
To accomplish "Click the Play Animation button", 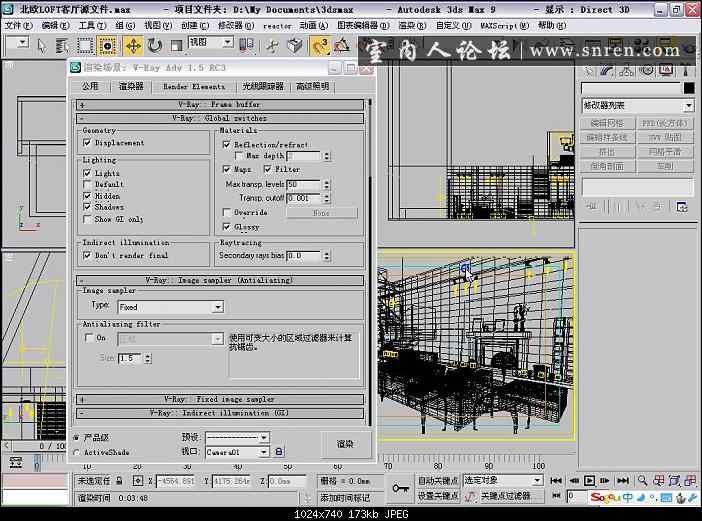I will coord(590,481).
